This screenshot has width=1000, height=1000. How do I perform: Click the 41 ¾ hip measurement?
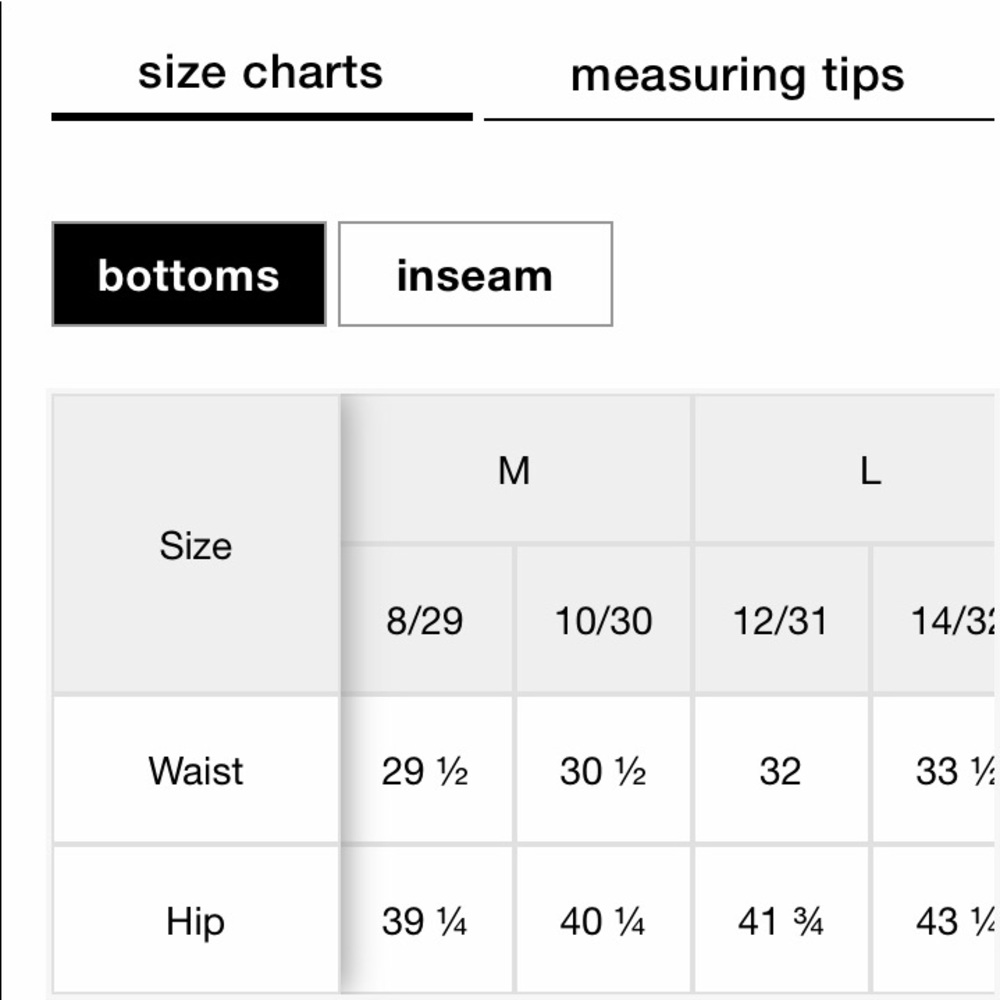tap(780, 921)
